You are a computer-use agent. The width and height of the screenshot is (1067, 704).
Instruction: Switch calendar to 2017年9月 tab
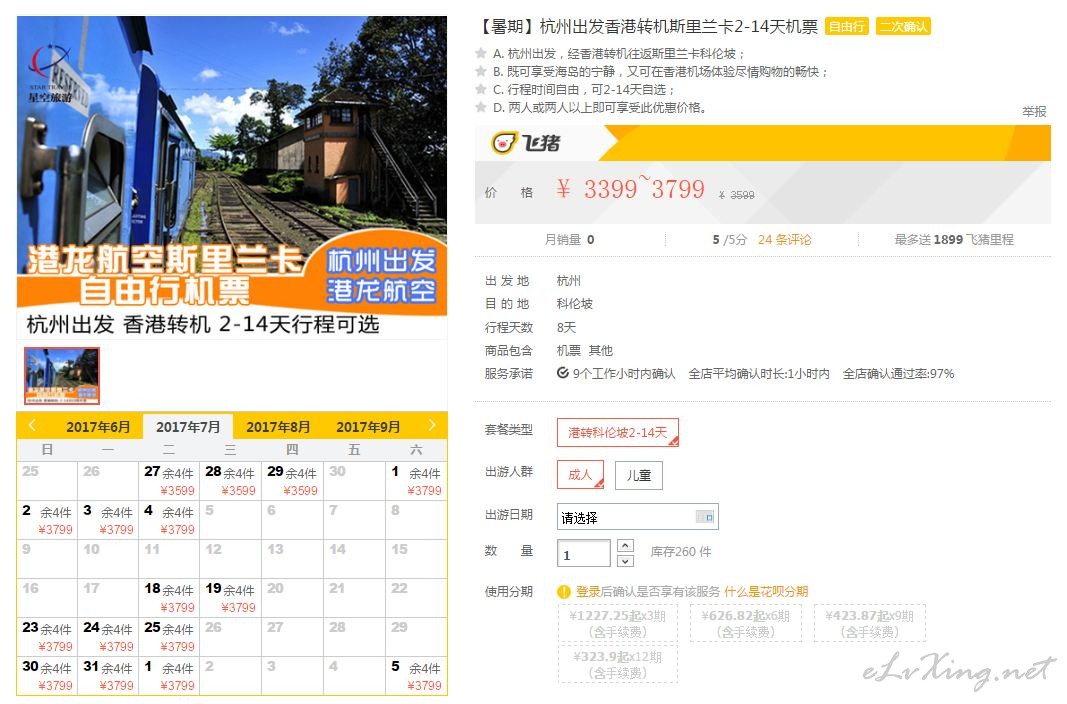click(x=367, y=426)
